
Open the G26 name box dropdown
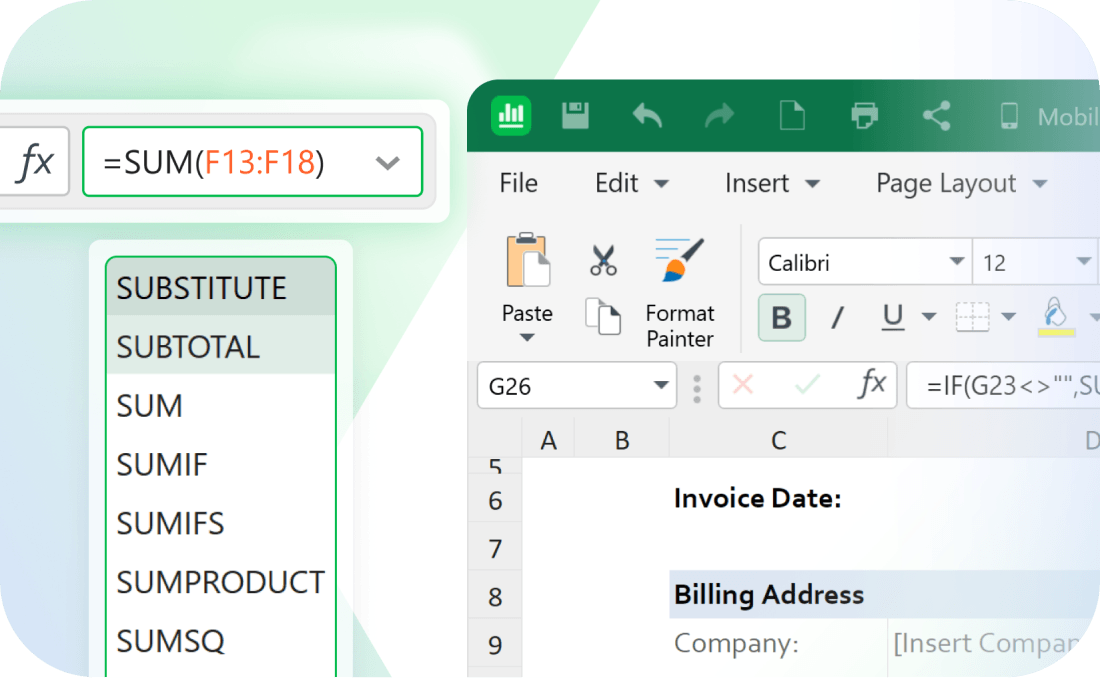661,386
